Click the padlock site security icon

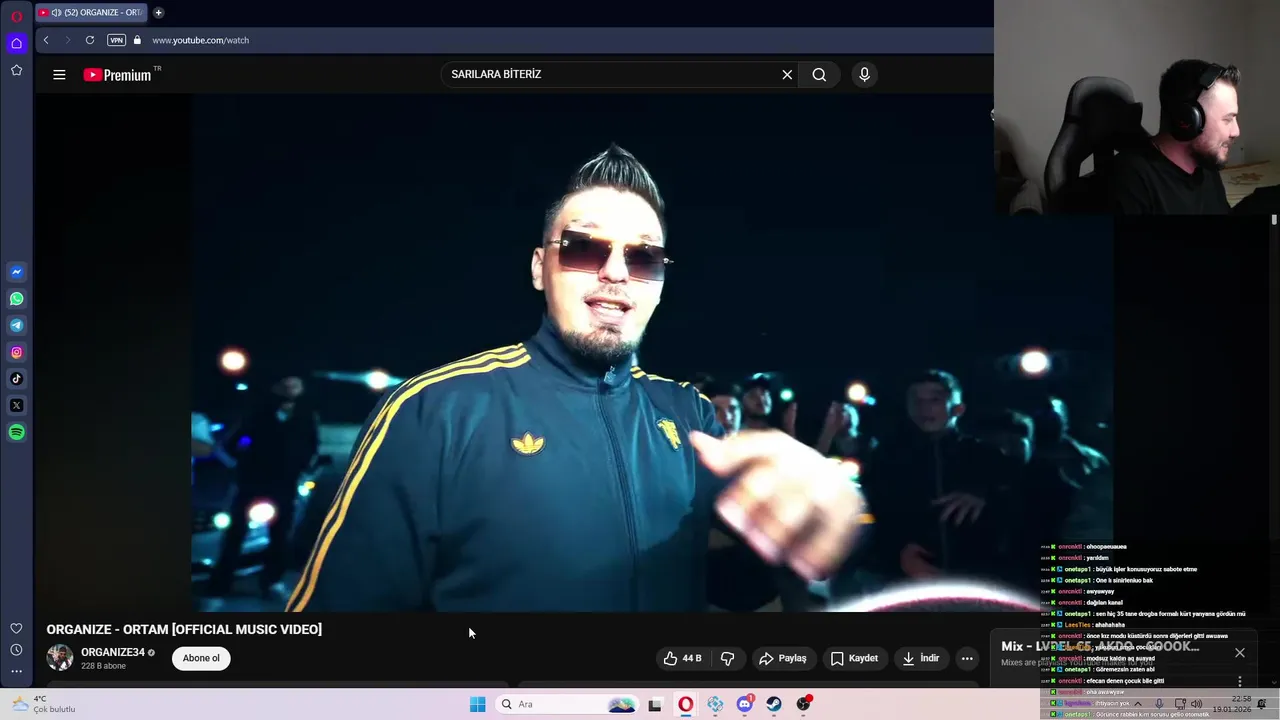click(138, 40)
